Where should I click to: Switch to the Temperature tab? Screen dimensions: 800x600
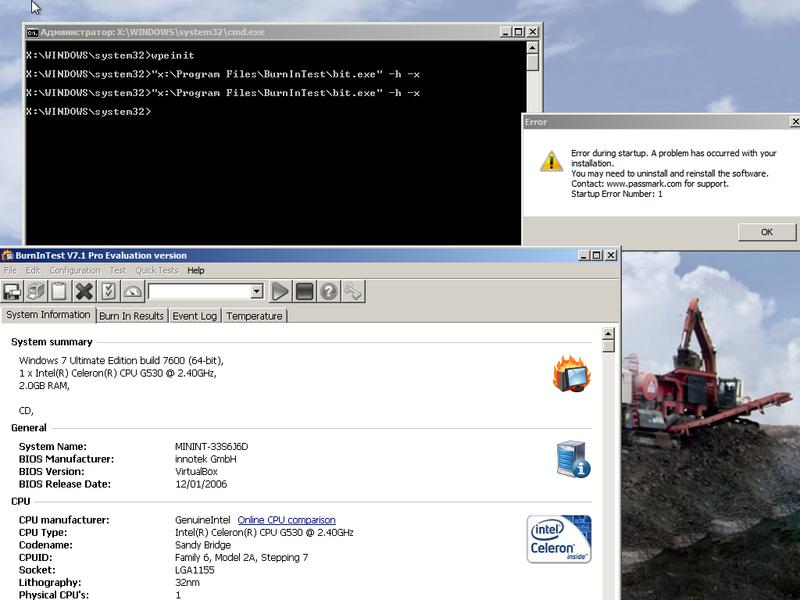click(254, 316)
